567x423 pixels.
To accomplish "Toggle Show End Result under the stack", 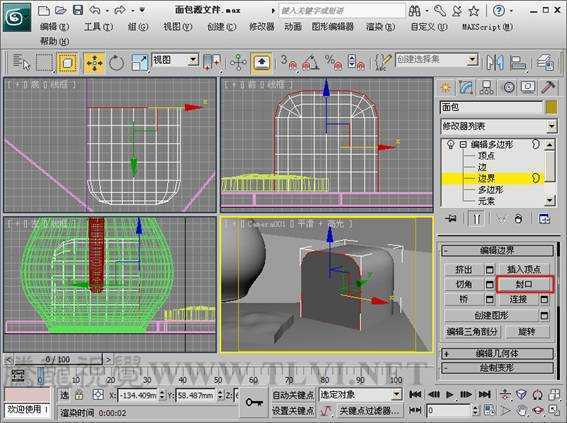I will 476,219.
